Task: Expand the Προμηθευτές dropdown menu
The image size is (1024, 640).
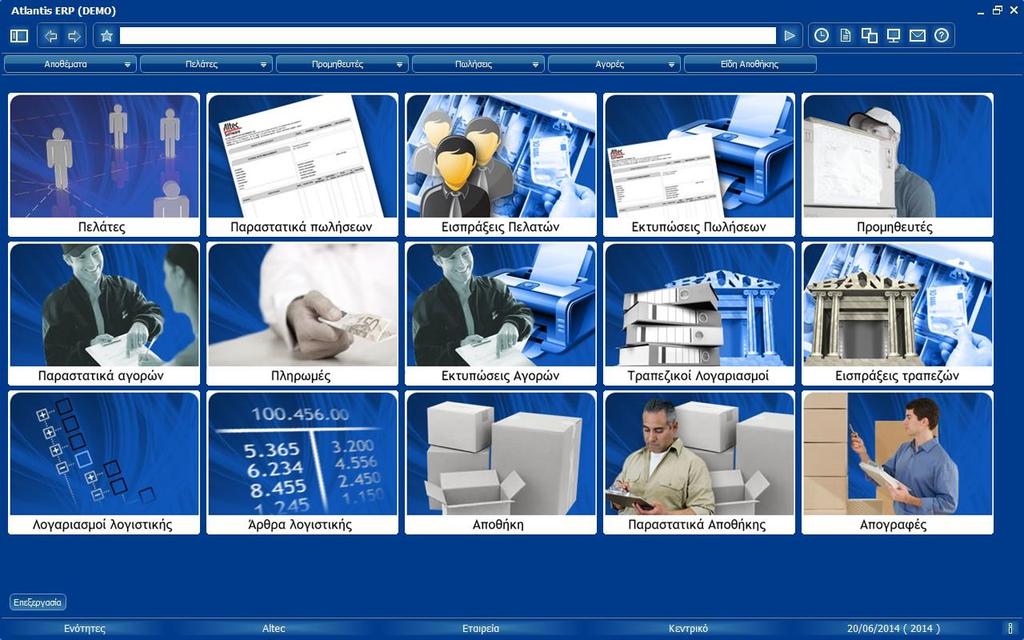Action: [342, 65]
